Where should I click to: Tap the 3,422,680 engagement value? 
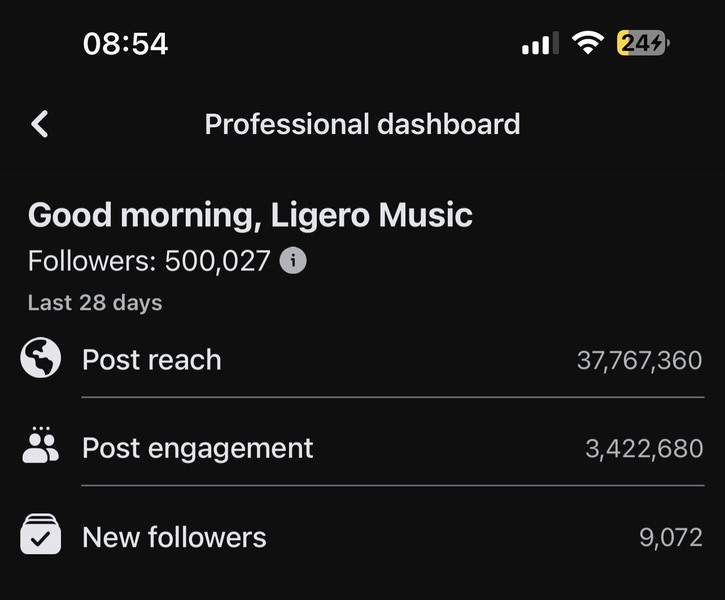(x=644, y=449)
